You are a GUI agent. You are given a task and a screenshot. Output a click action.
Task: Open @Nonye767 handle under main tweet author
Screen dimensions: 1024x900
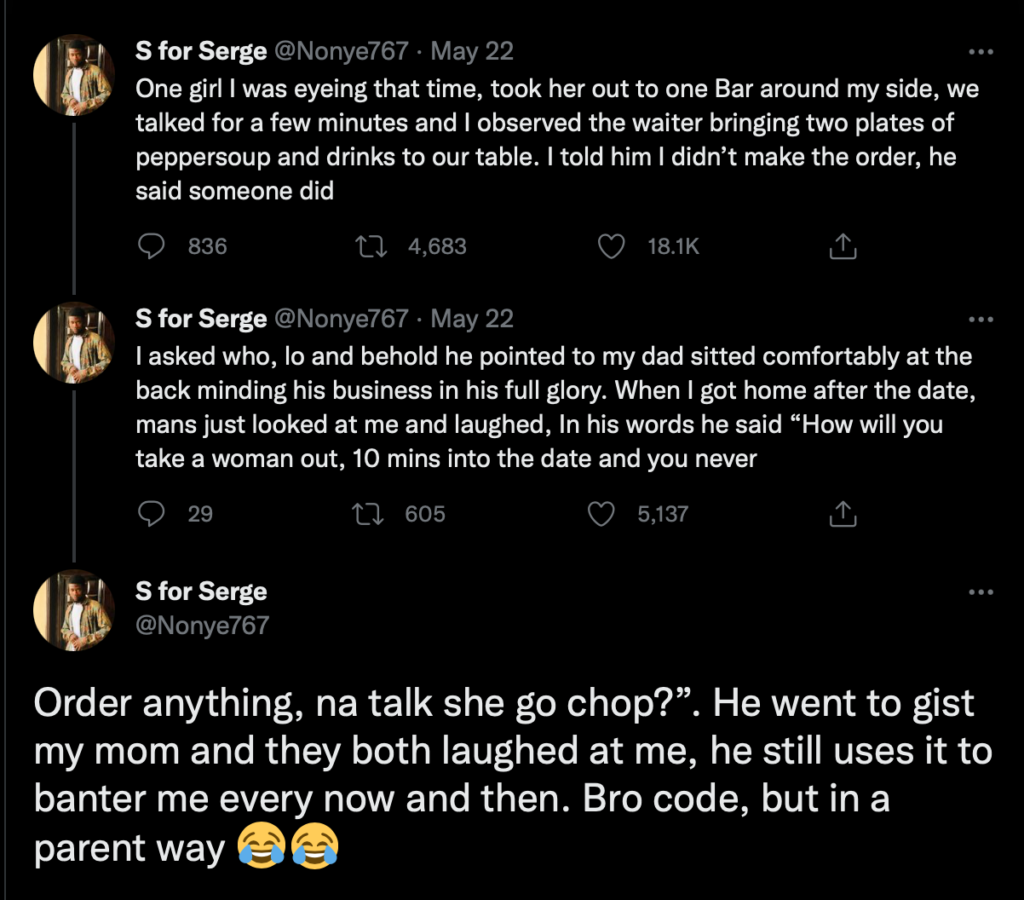pos(202,625)
